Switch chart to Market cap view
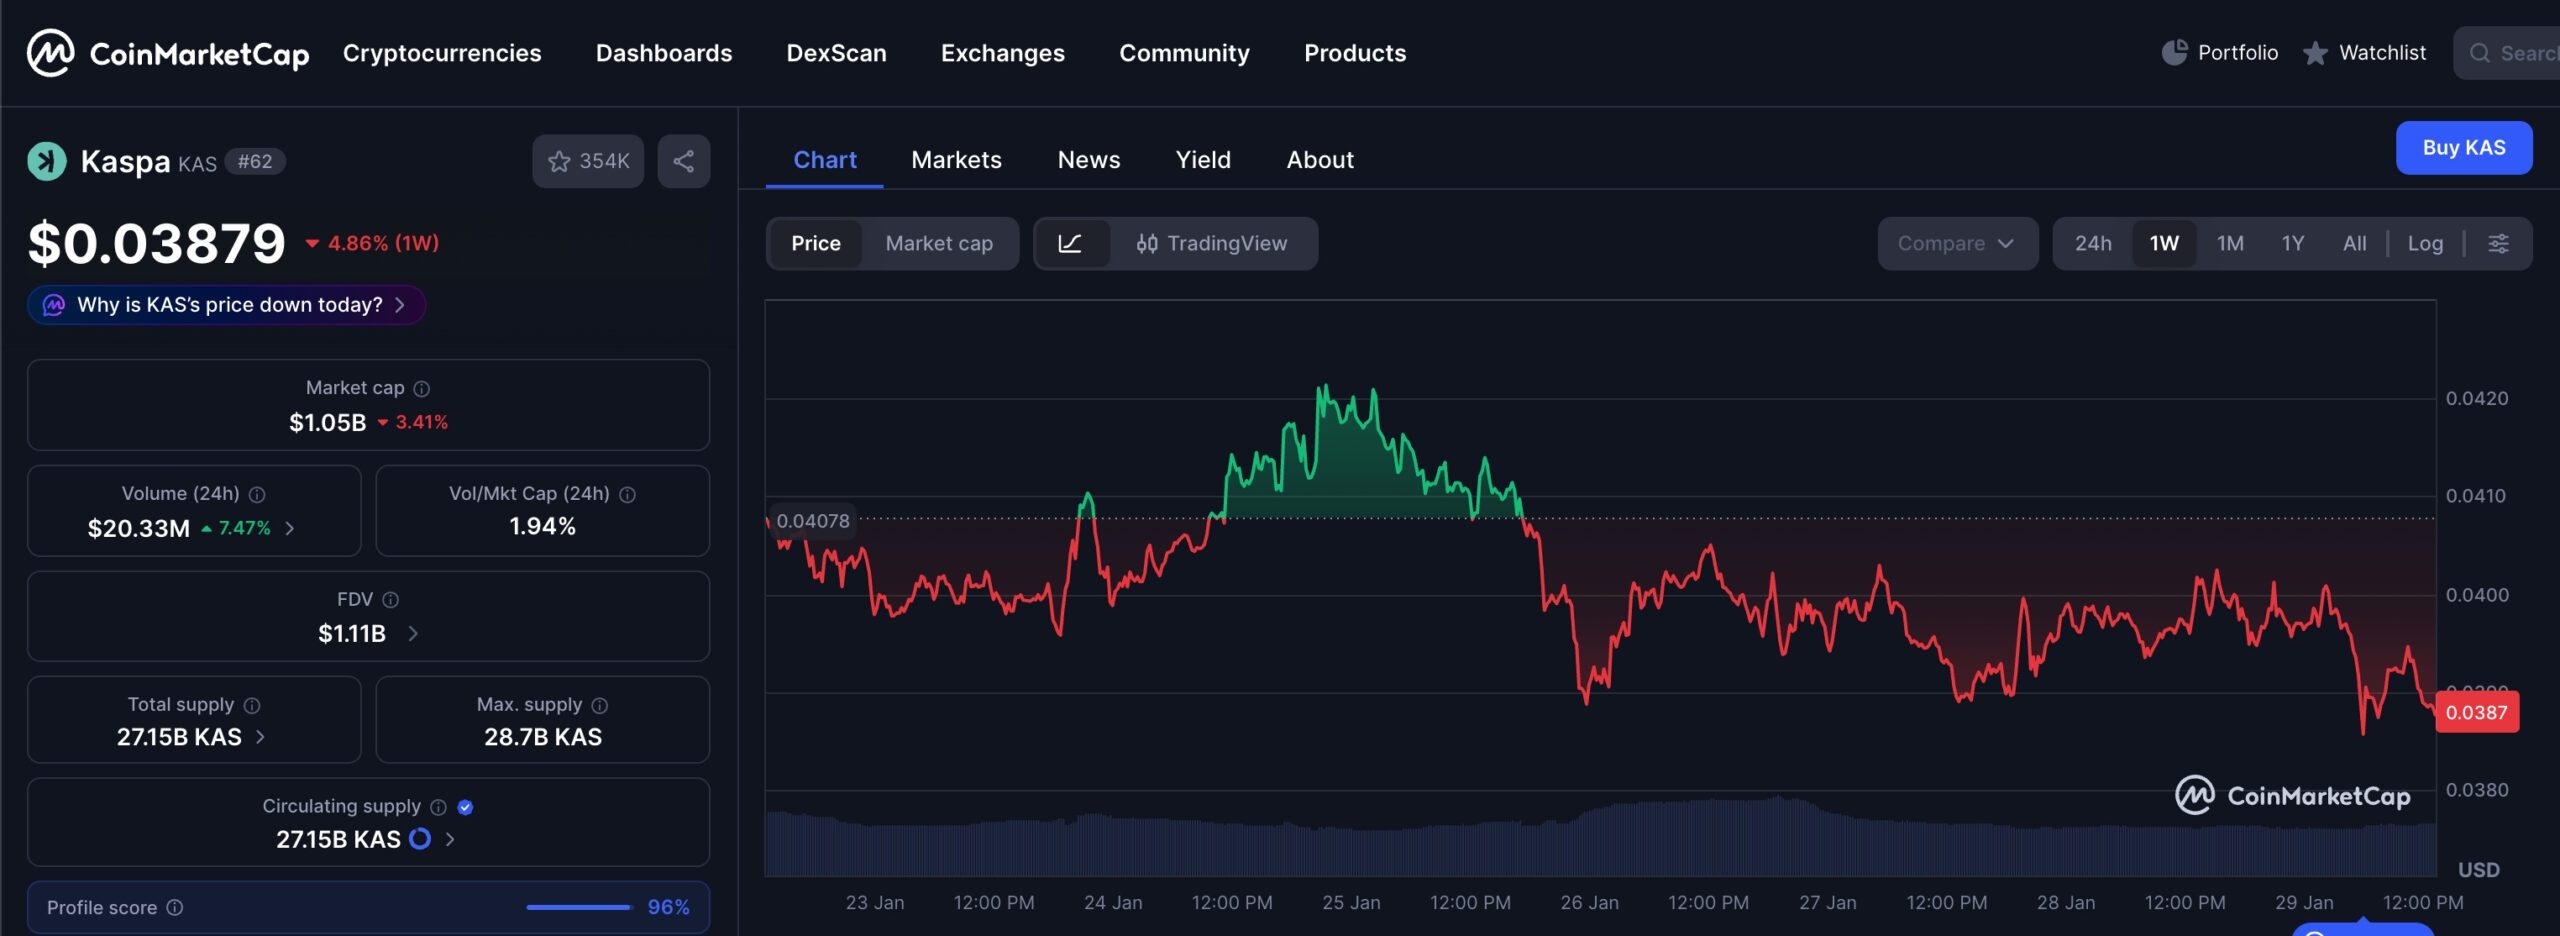The height and width of the screenshot is (936, 2560). (x=939, y=243)
